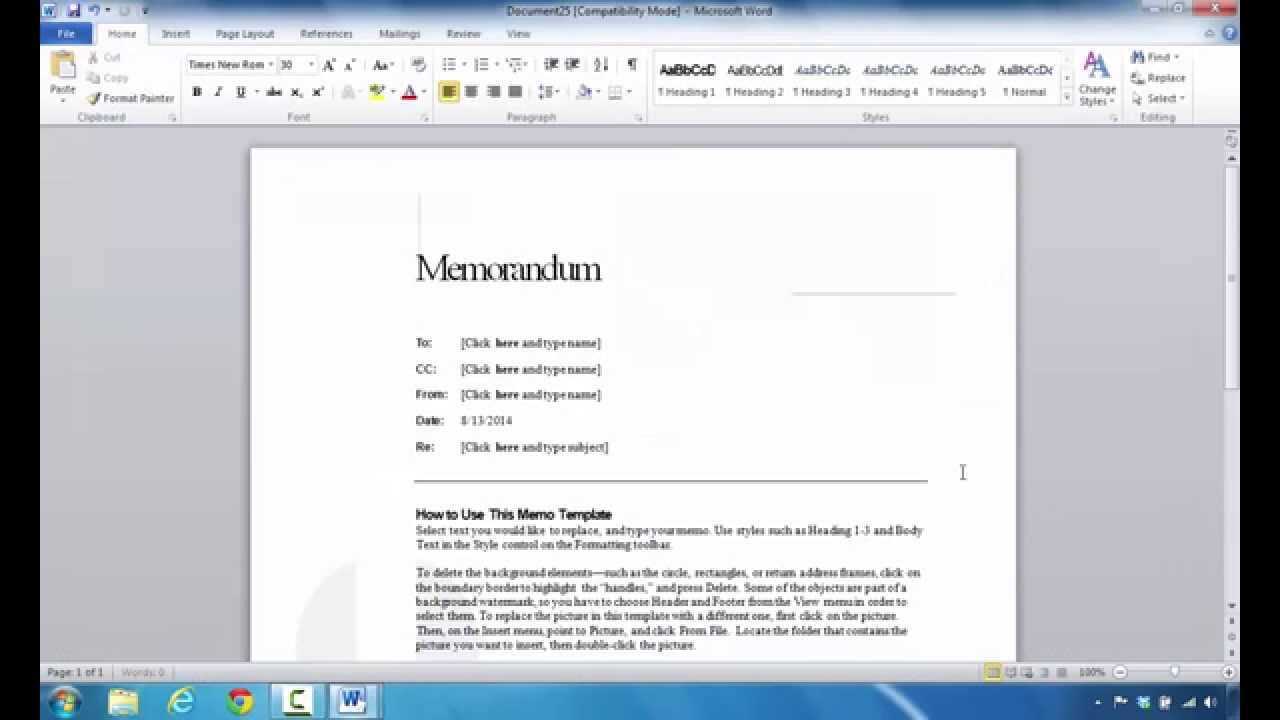Screen dimensions: 1280x720
Task: Switch to the View tab
Action: pyautogui.click(x=518, y=34)
